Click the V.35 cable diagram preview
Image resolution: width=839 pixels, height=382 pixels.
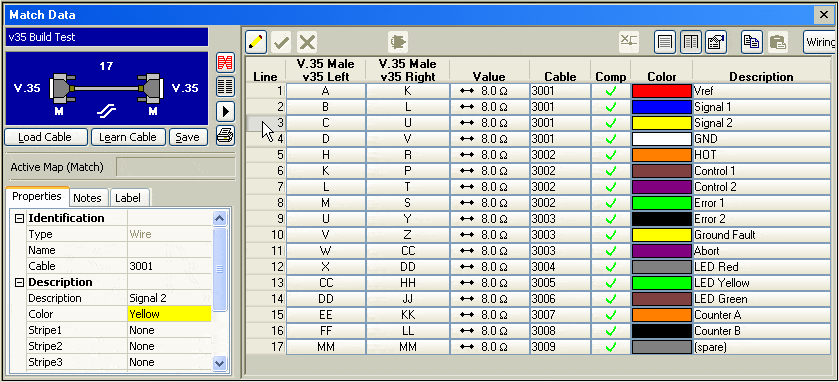click(106, 89)
